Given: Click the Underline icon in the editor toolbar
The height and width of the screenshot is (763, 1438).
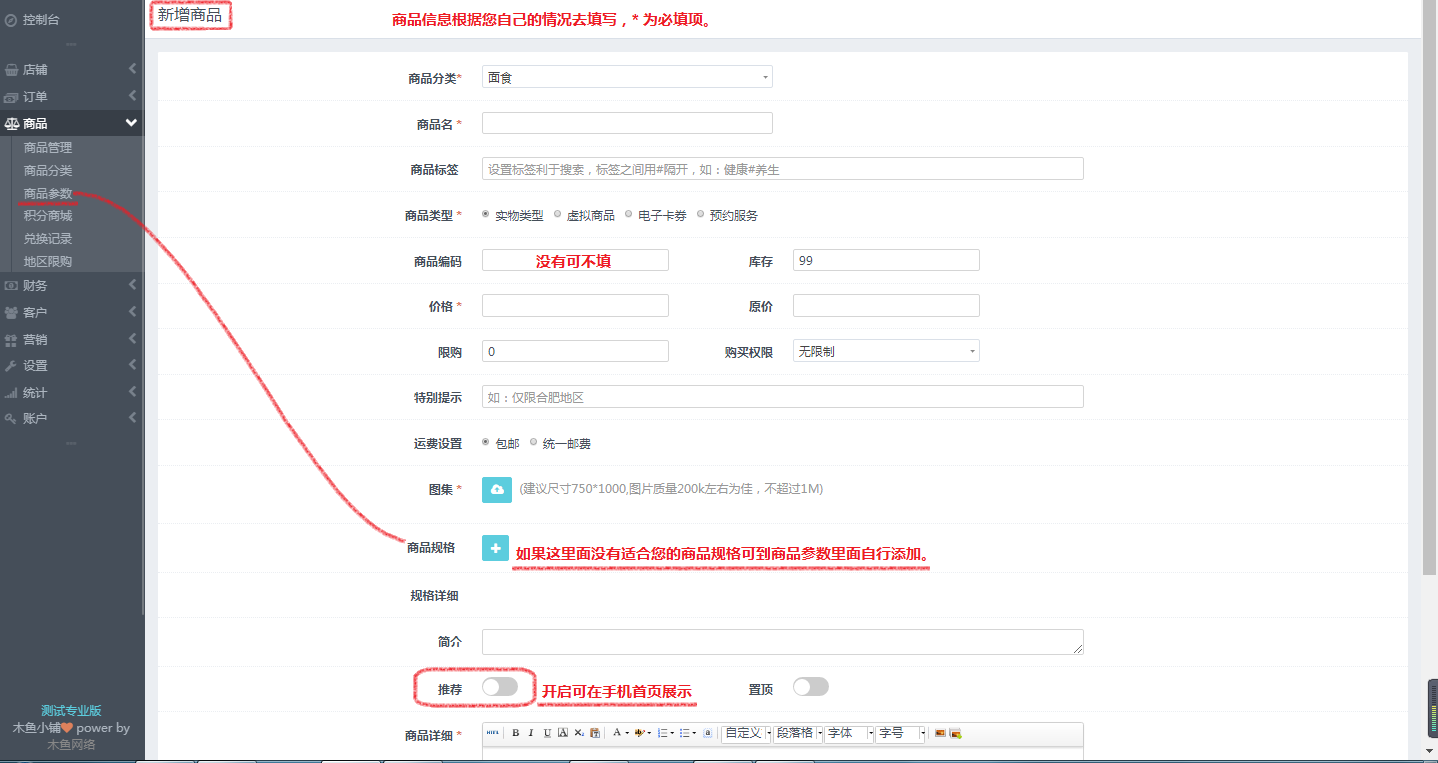Looking at the screenshot, I should click(547, 733).
